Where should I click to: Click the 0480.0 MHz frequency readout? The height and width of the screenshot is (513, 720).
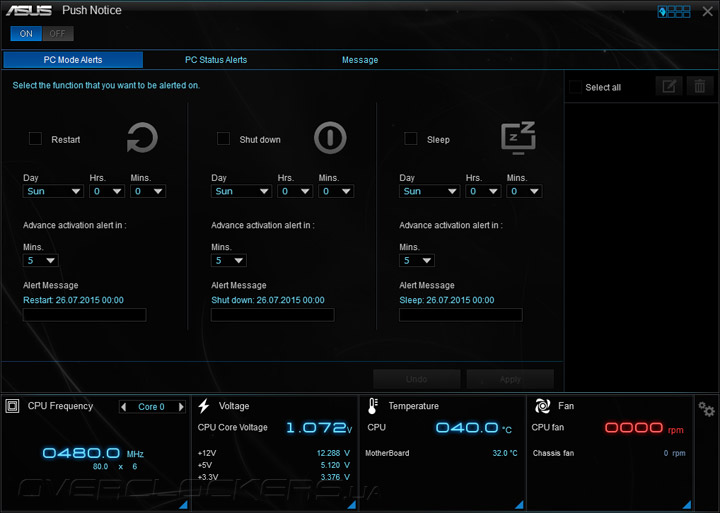93,453
